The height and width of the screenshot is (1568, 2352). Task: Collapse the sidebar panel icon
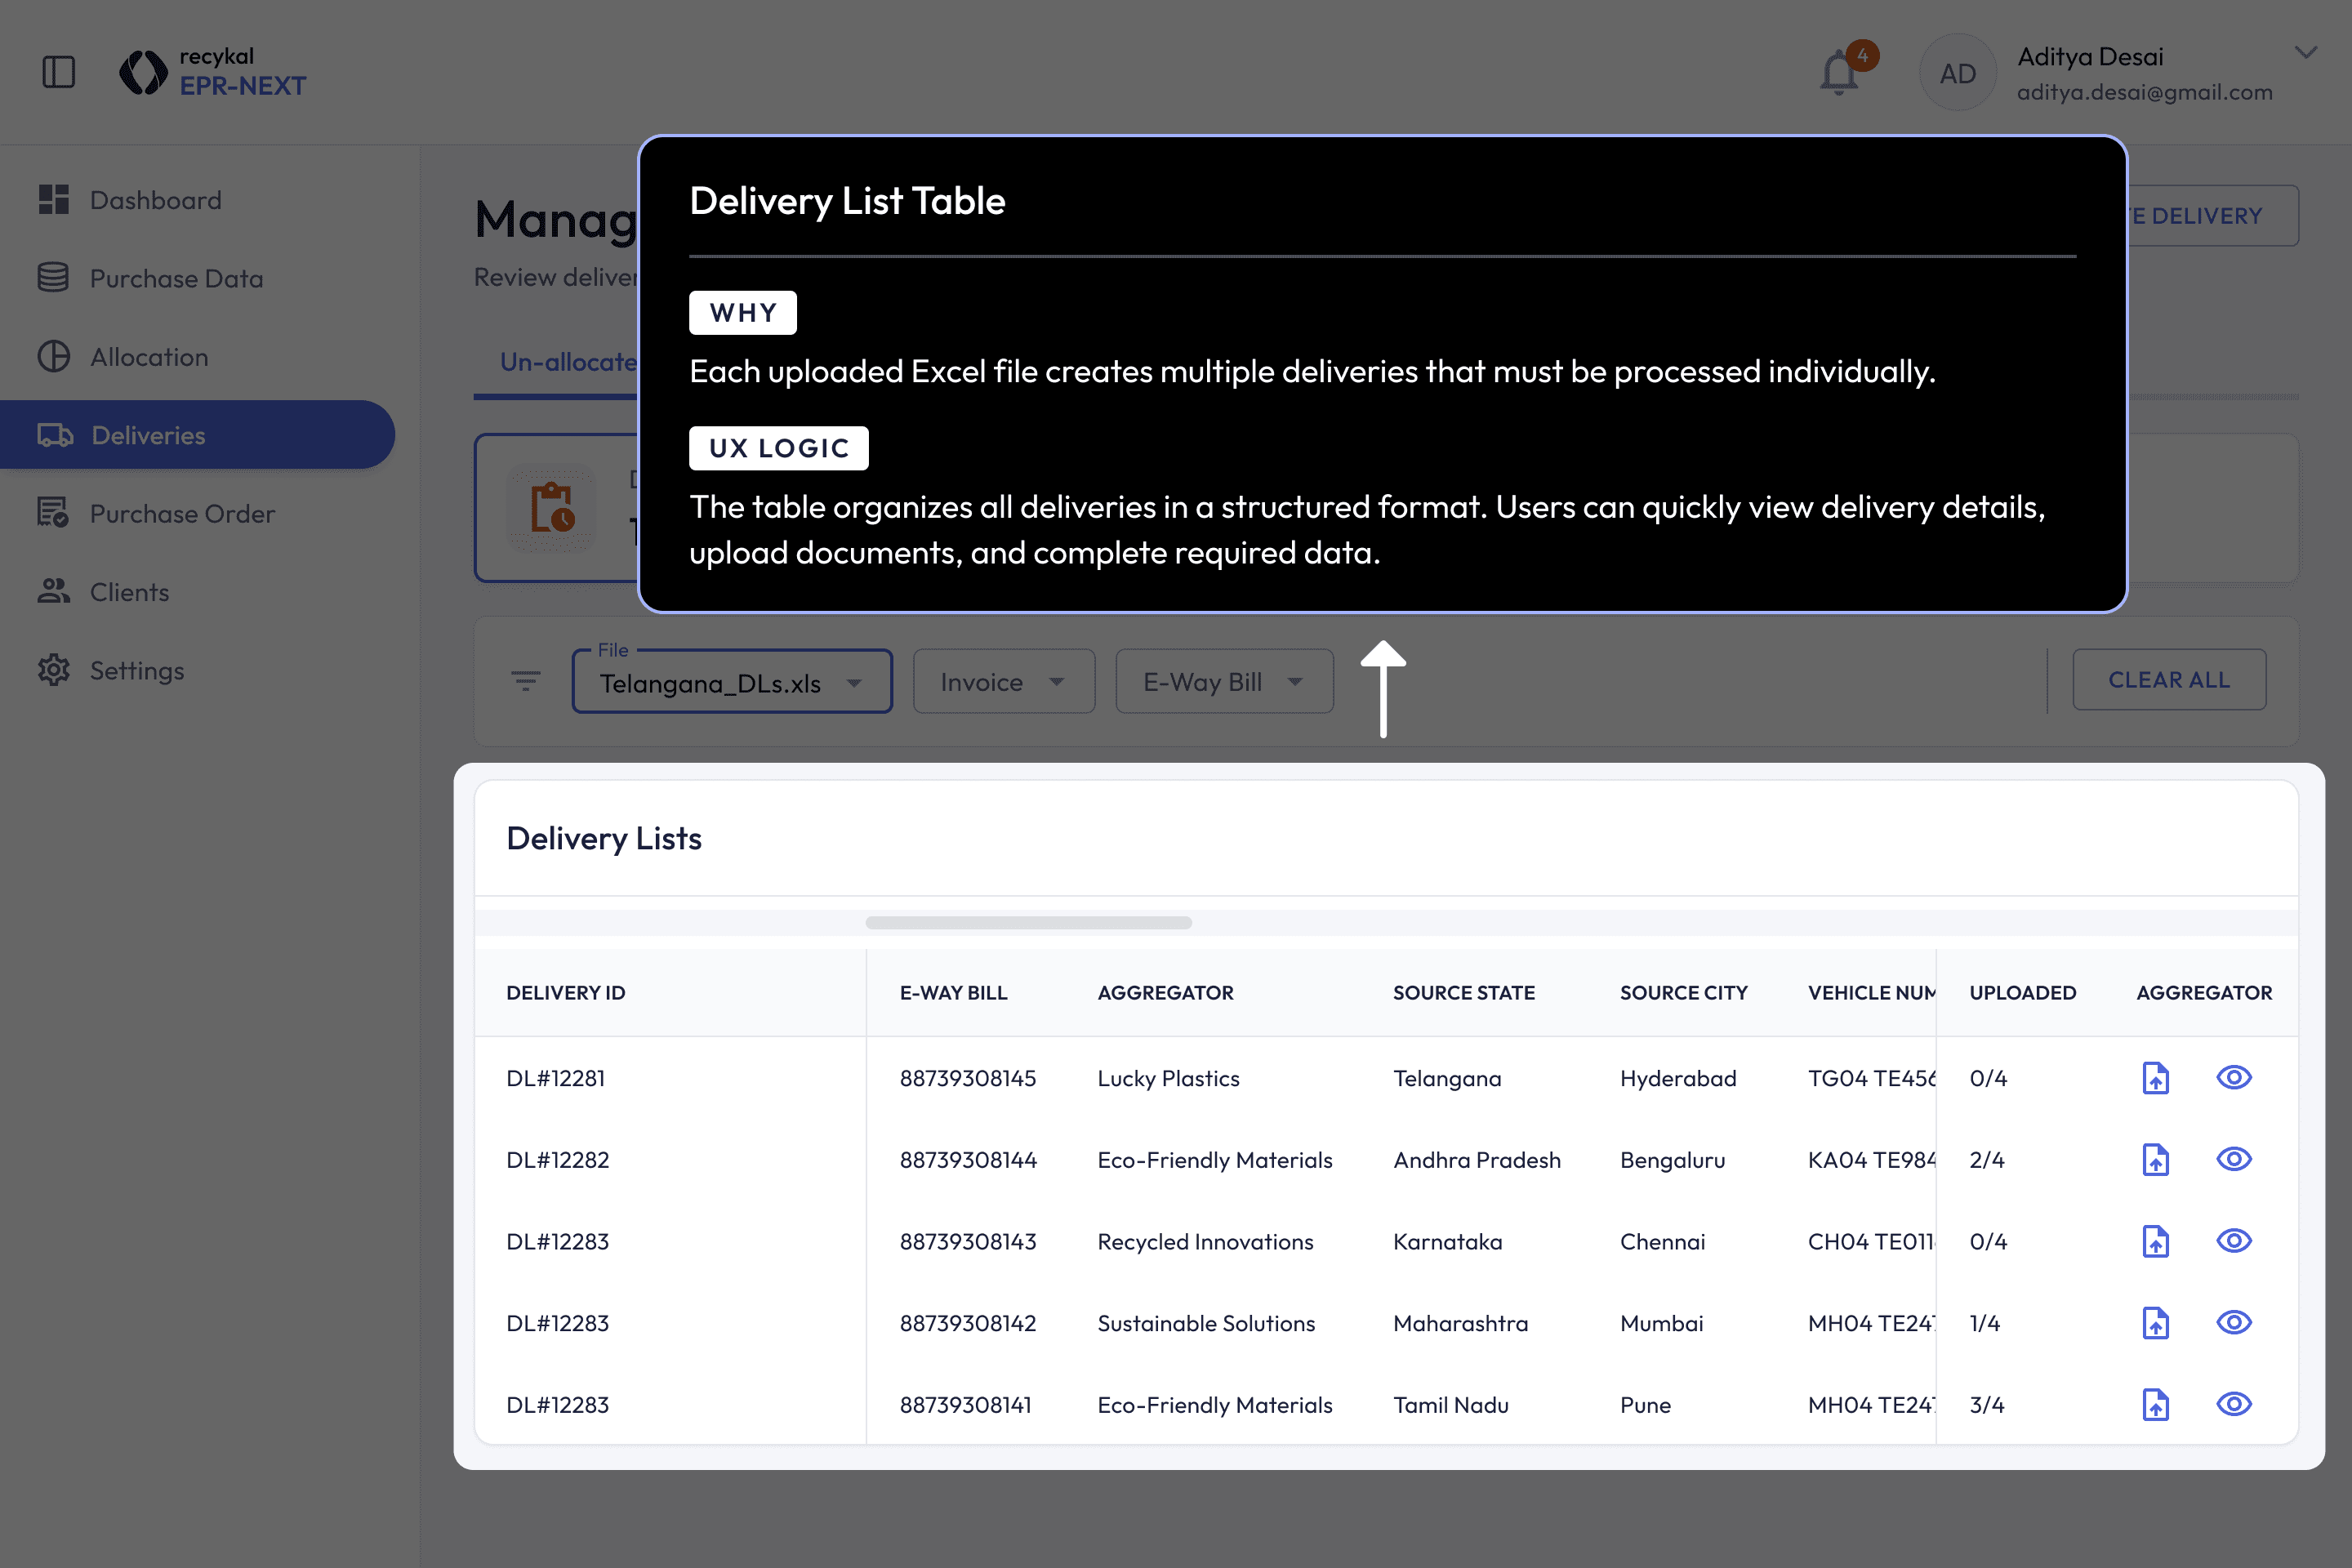click(x=59, y=72)
